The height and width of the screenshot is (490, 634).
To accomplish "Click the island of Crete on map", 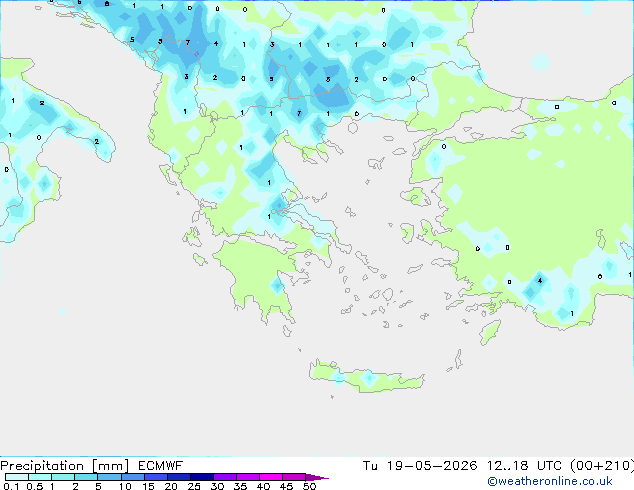I will pos(367,377).
